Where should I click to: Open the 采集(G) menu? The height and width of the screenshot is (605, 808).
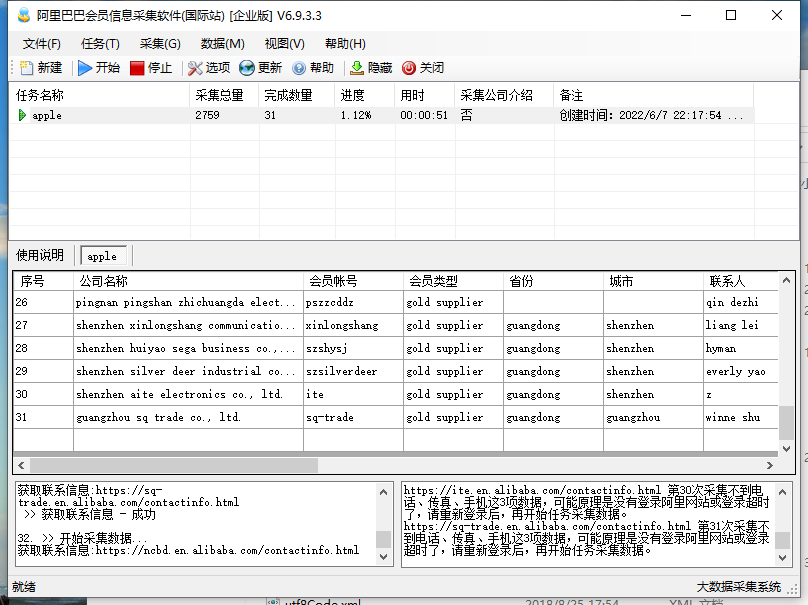click(160, 44)
